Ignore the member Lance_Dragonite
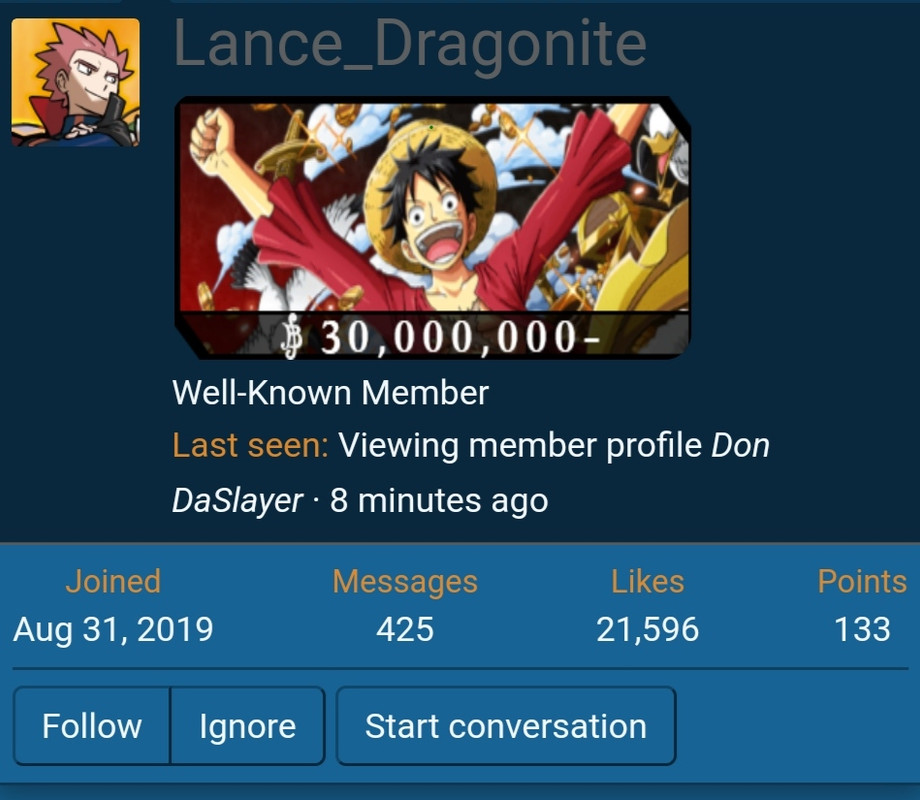Screen dimensions: 920x800 tap(248, 726)
